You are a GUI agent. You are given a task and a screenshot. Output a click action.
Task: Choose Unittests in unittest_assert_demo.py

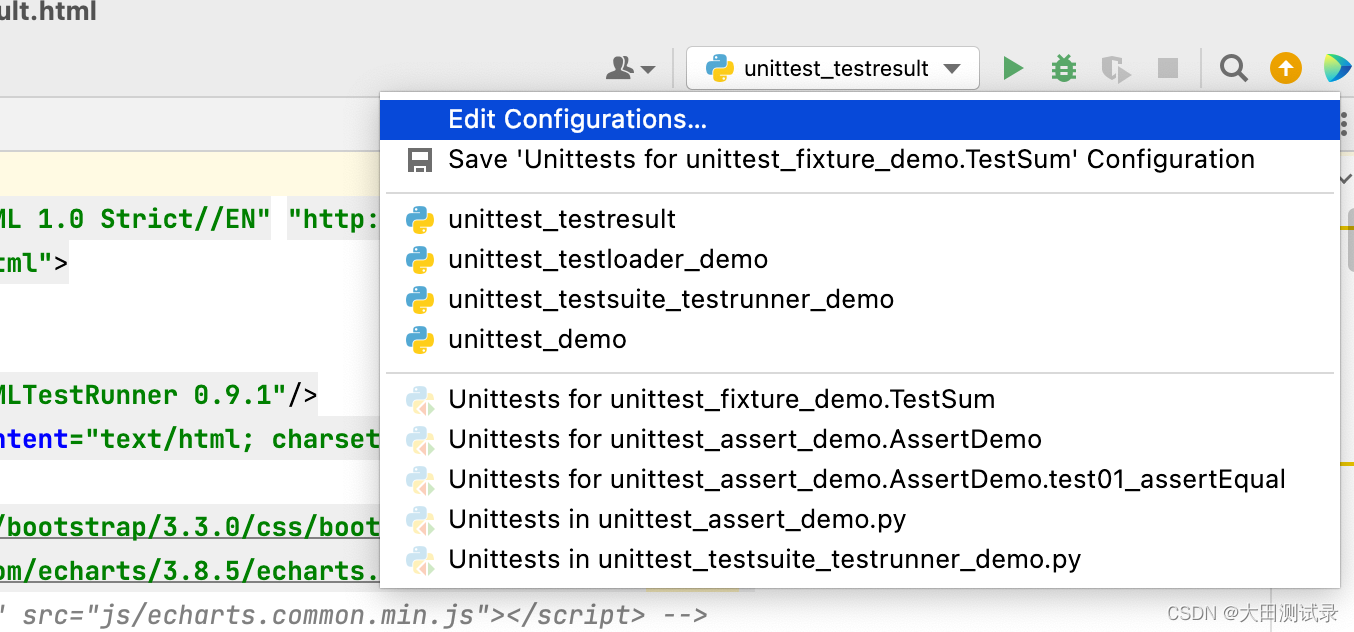(677, 520)
